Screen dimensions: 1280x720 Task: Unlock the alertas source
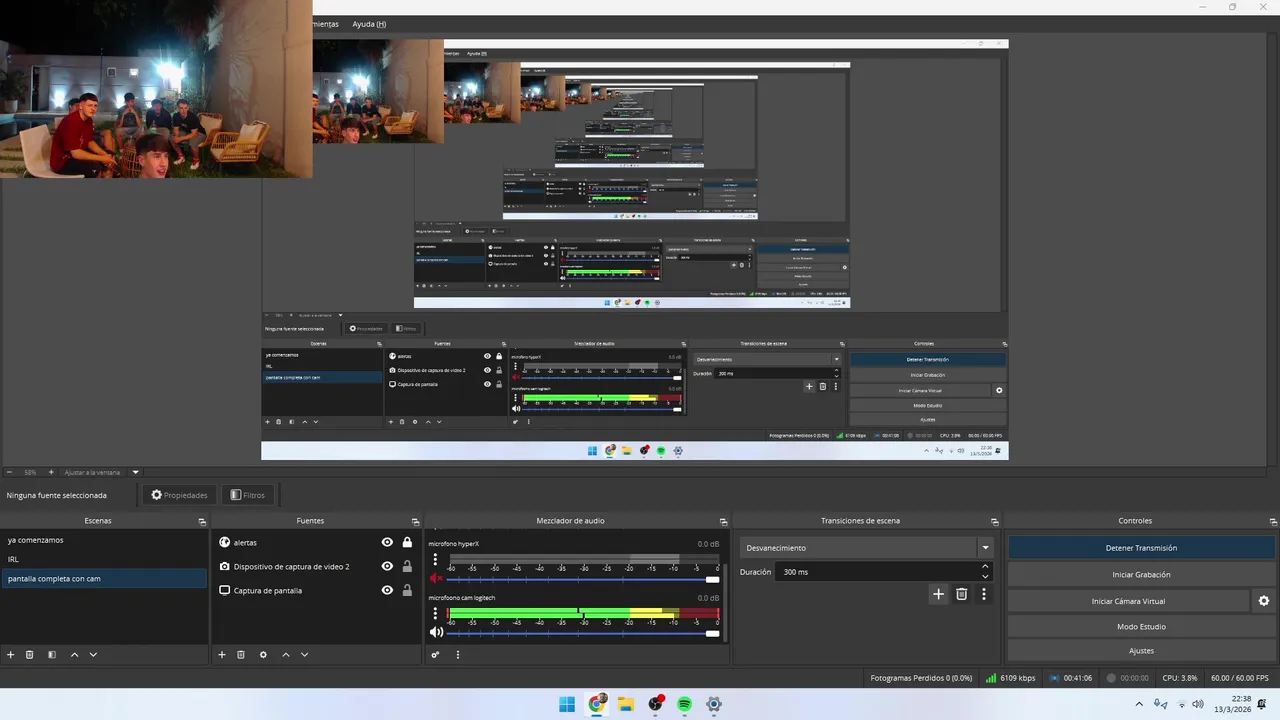pos(407,542)
